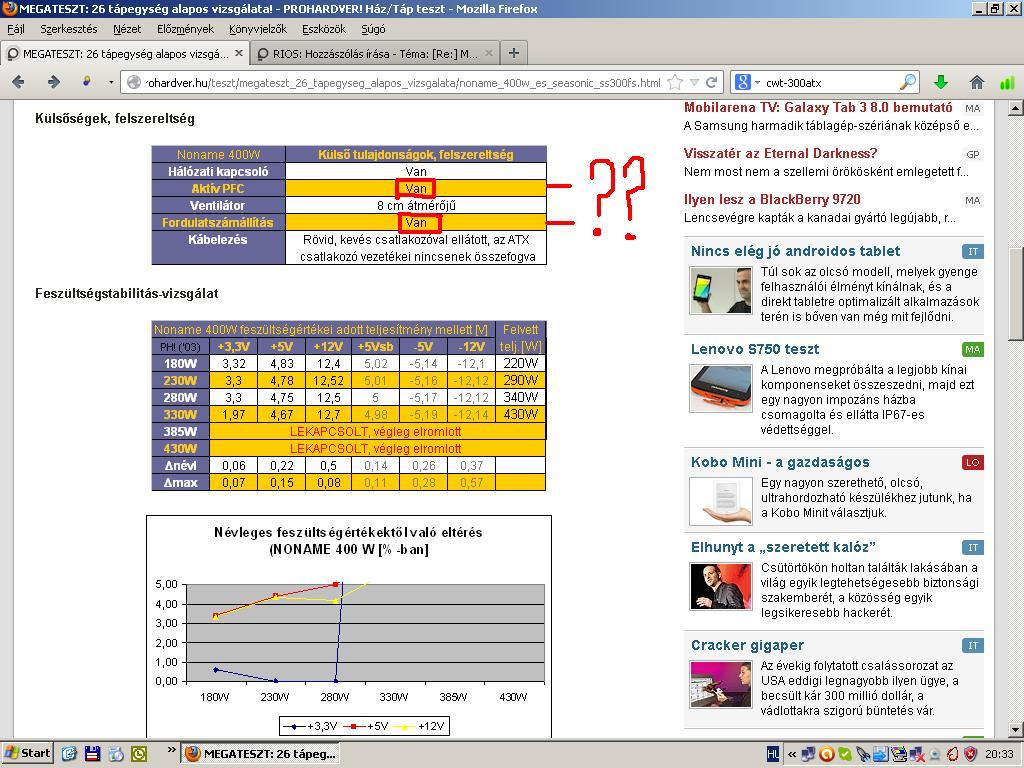
Task: Open the Cracker gigaper article
Action: click(x=747, y=645)
